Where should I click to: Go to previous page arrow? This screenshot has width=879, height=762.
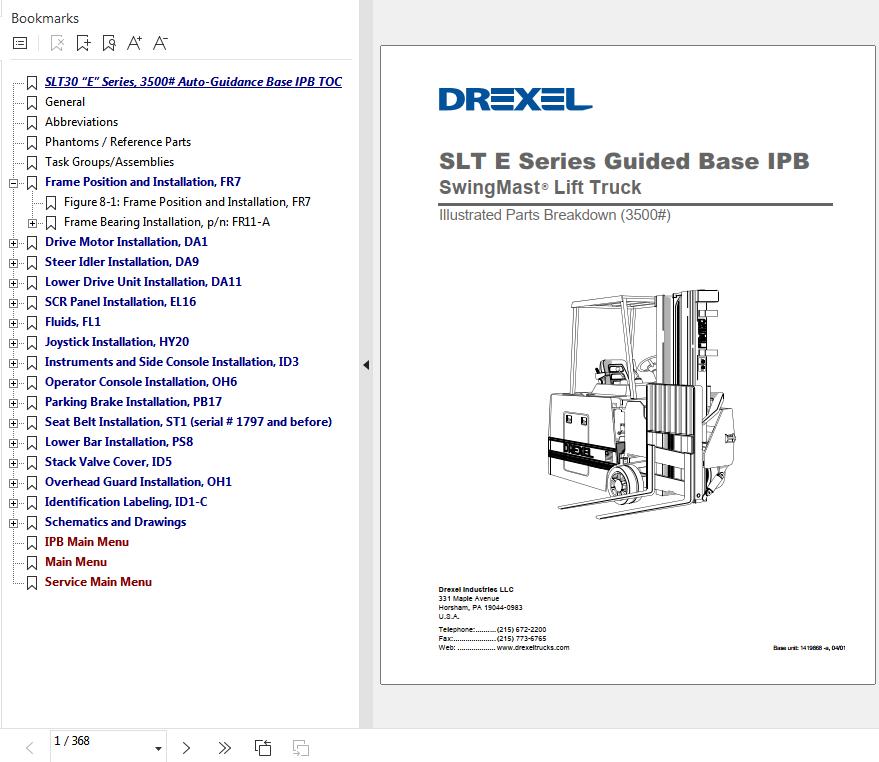pos(30,748)
